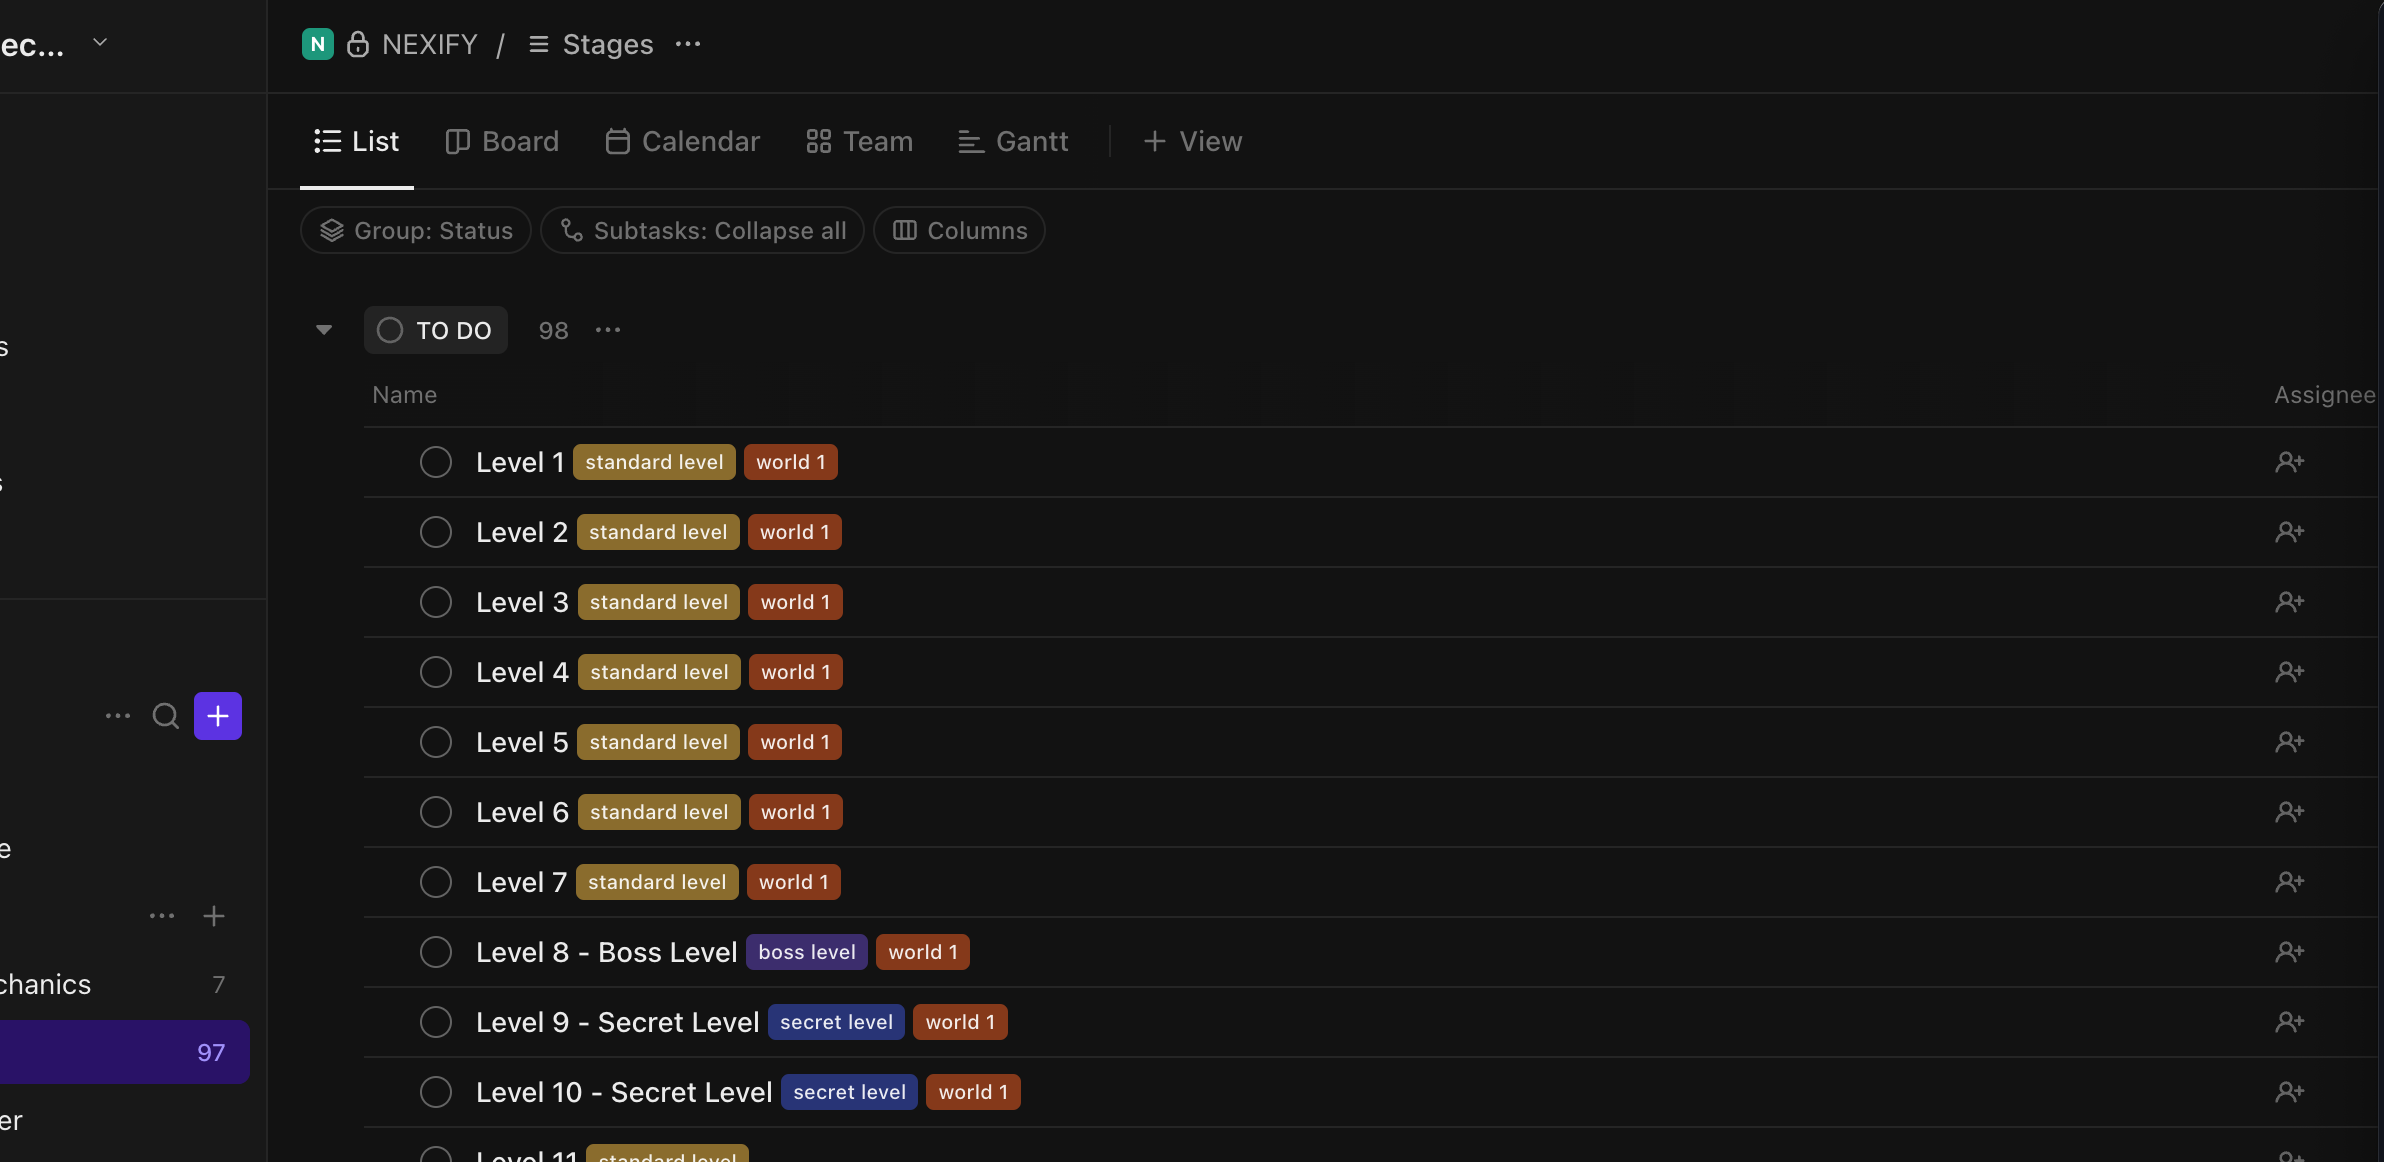Image resolution: width=2384 pixels, height=1162 pixels.
Task: Open Group: Status dropdown
Action: [x=416, y=230]
